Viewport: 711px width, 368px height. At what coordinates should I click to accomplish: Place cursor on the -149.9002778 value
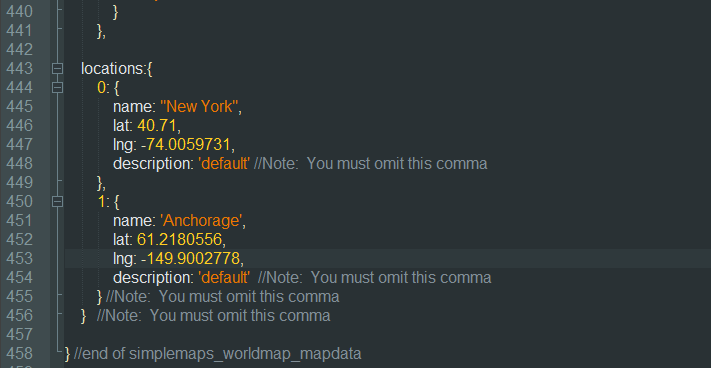click(190, 258)
